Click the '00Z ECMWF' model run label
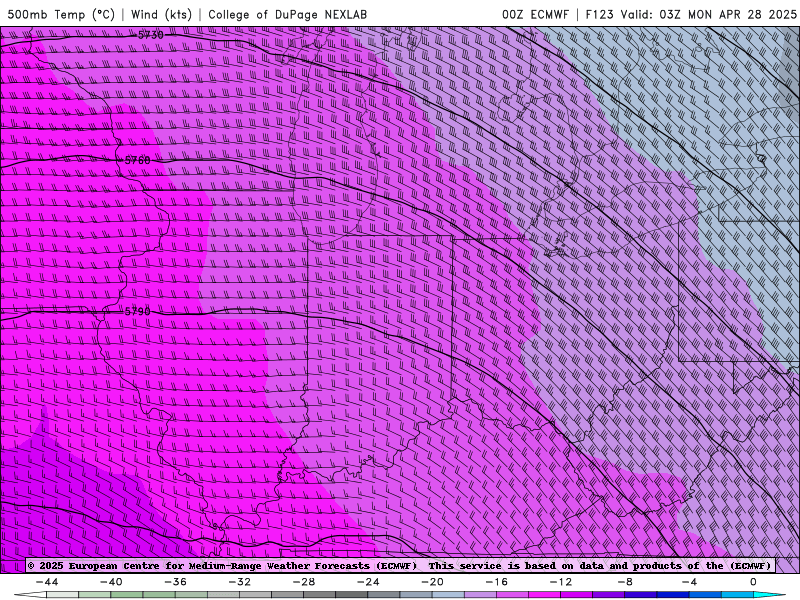Image resolution: width=800 pixels, height=600 pixels. [x=535, y=14]
